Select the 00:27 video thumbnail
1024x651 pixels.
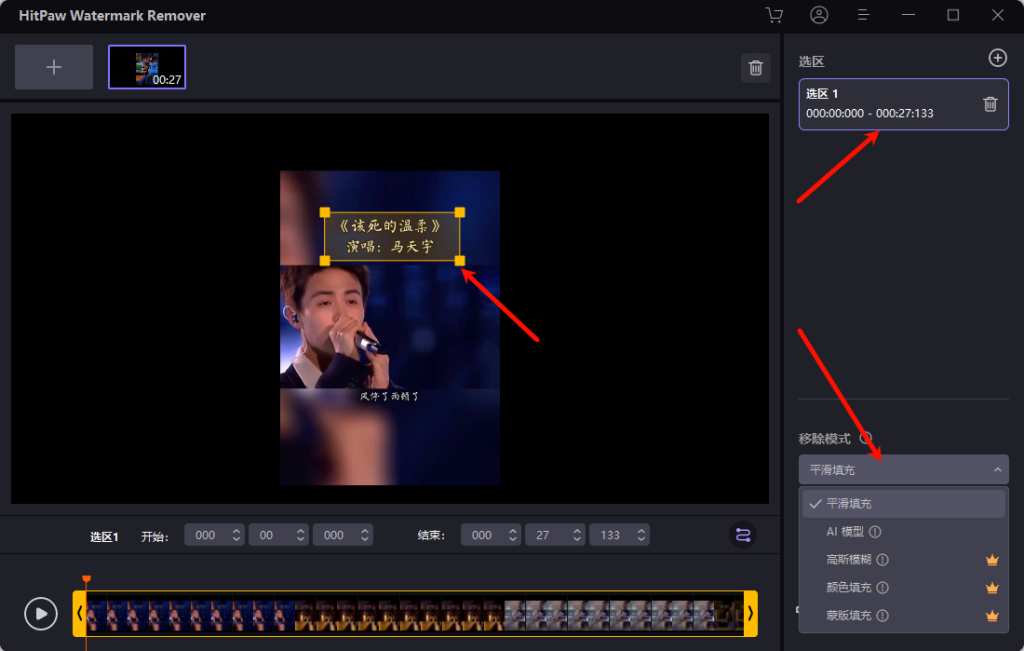(x=147, y=67)
